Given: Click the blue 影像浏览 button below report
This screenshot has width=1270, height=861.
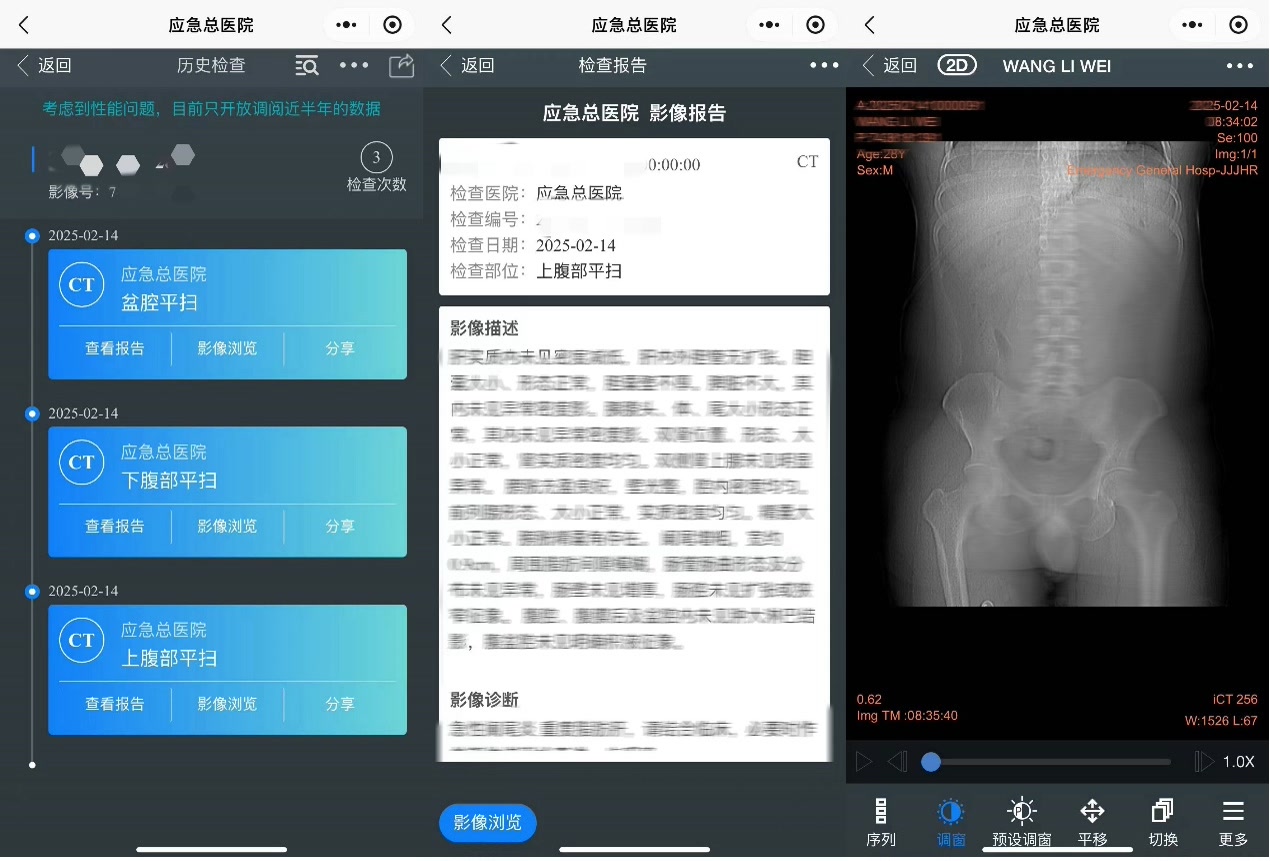Looking at the screenshot, I should point(487,823).
